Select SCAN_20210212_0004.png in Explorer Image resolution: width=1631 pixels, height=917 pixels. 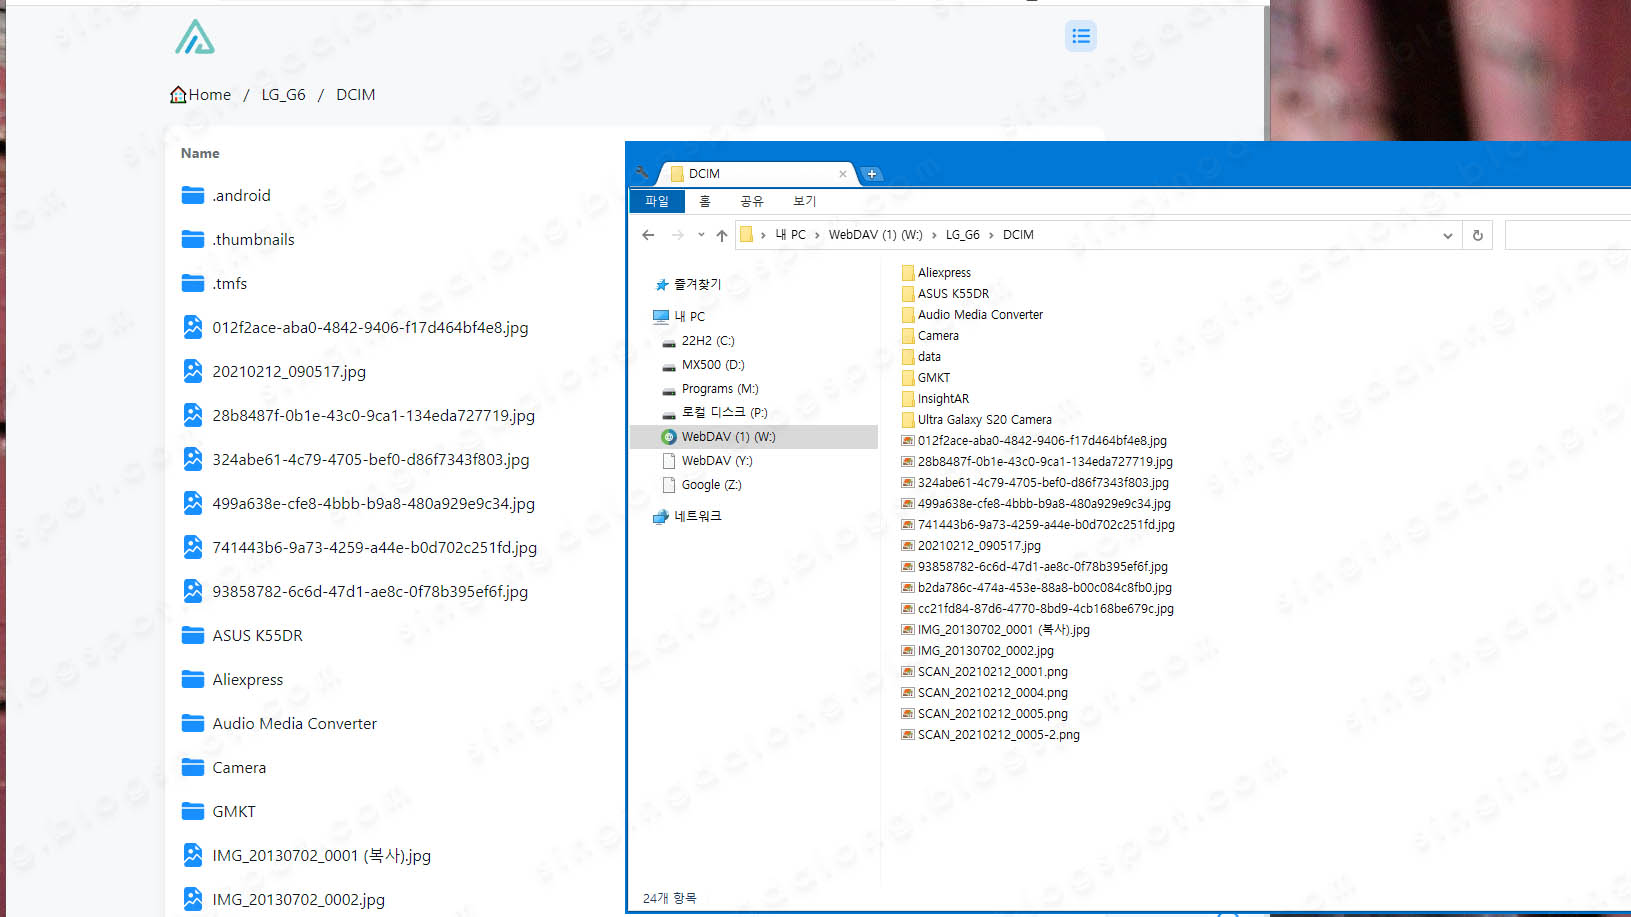pos(992,693)
